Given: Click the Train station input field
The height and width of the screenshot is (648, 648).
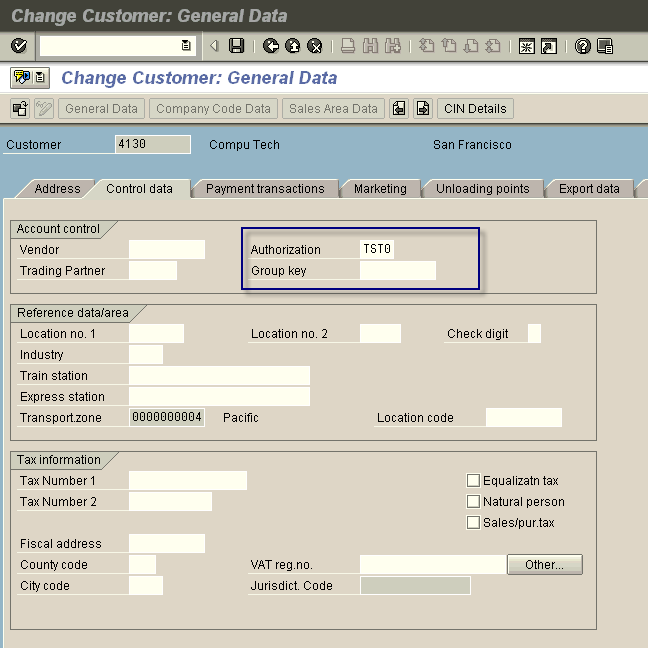Looking at the screenshot, I should (219, 376).
